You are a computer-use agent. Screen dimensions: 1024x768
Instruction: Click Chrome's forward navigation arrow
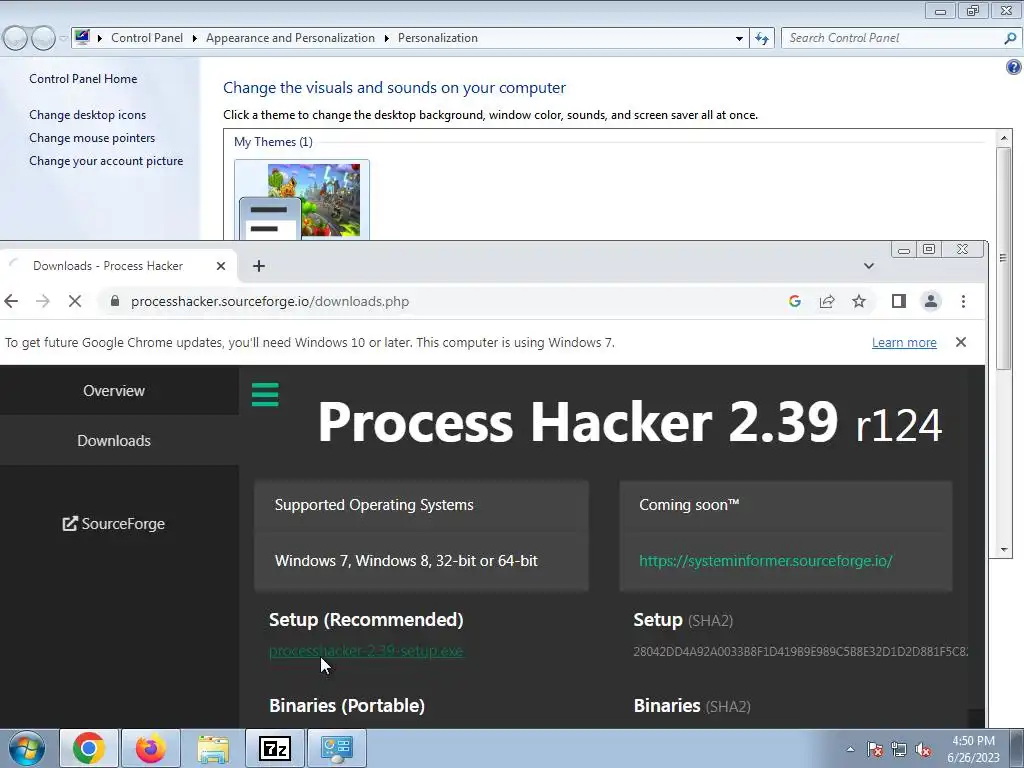tap(42, 301)
